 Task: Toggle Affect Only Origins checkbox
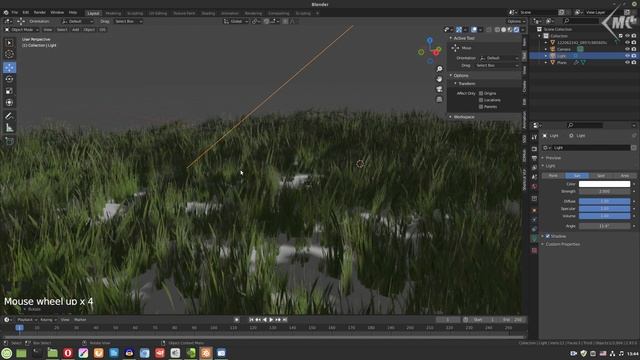pos(481,93)
